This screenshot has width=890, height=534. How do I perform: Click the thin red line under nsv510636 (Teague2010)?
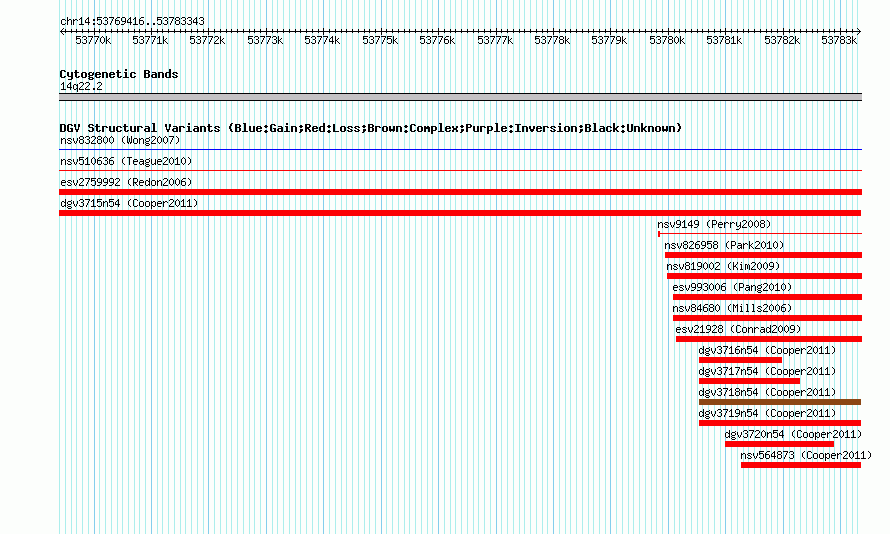460,170
